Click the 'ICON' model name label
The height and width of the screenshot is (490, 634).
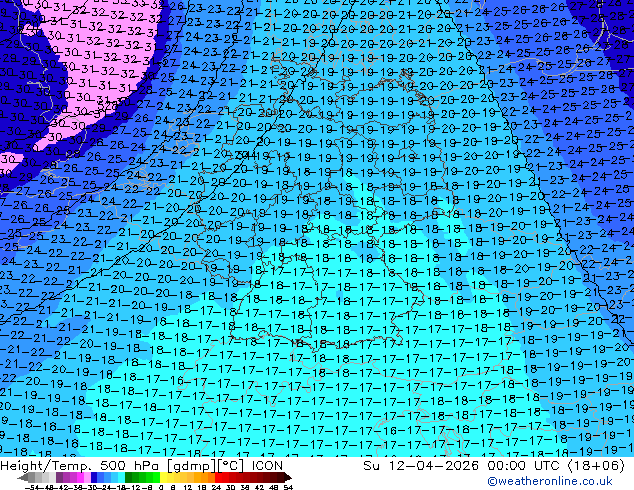(x=267, y=465)
